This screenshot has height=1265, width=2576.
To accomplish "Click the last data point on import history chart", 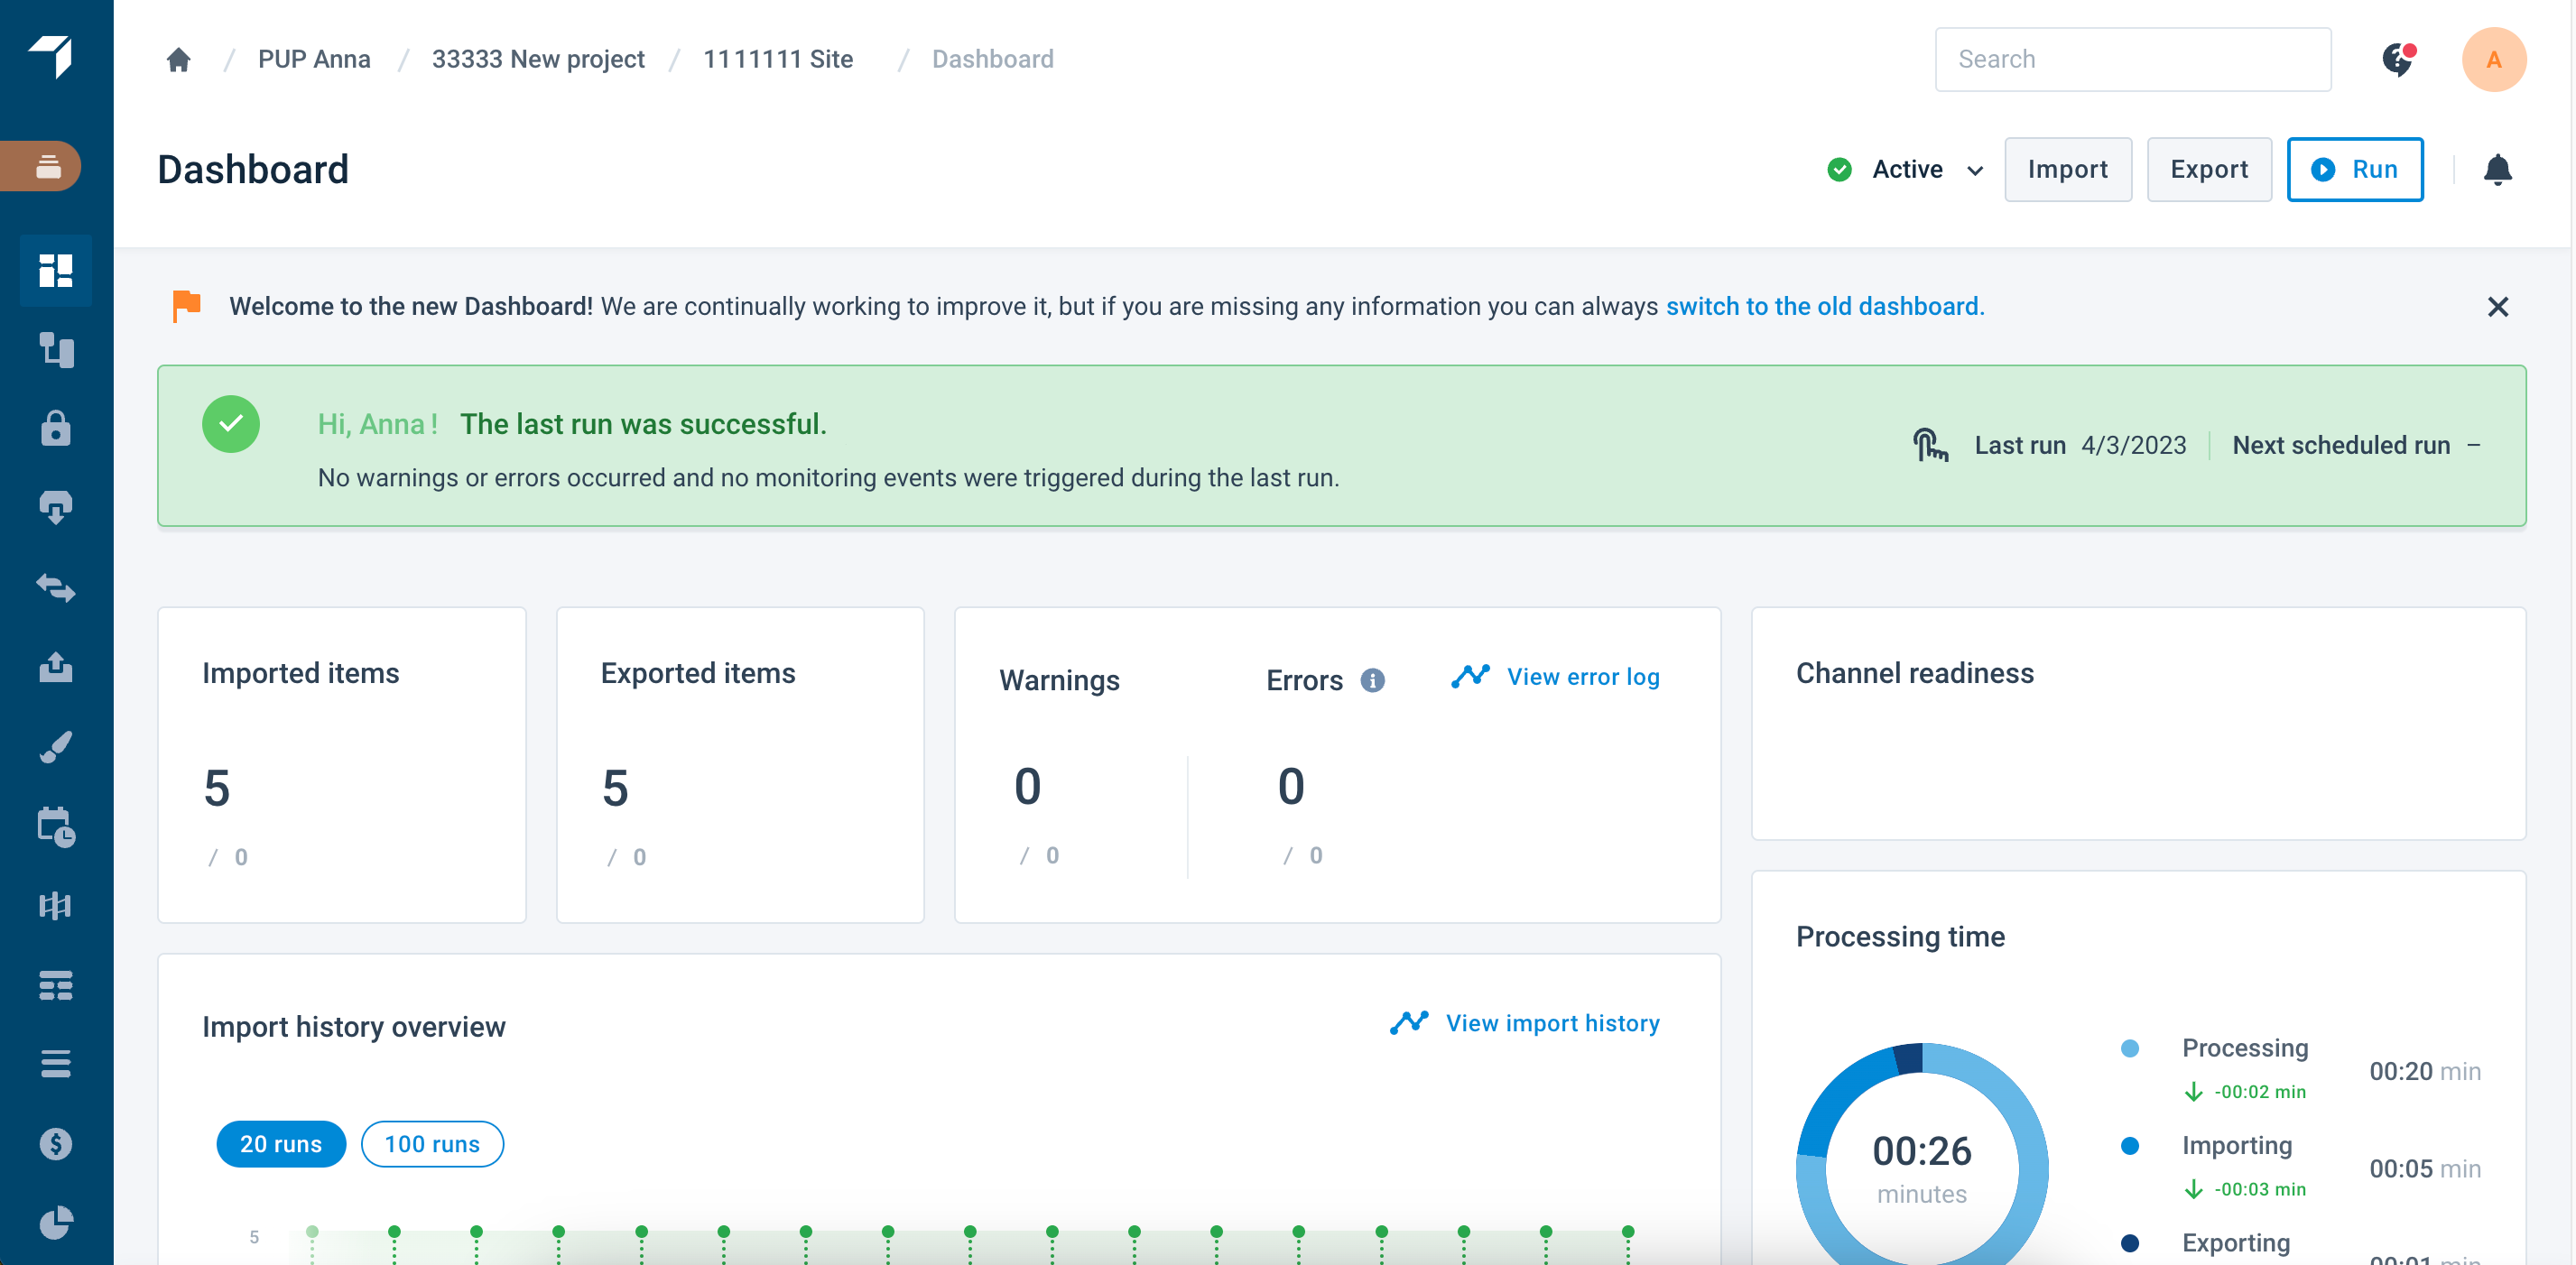I will (1628, 1231).
